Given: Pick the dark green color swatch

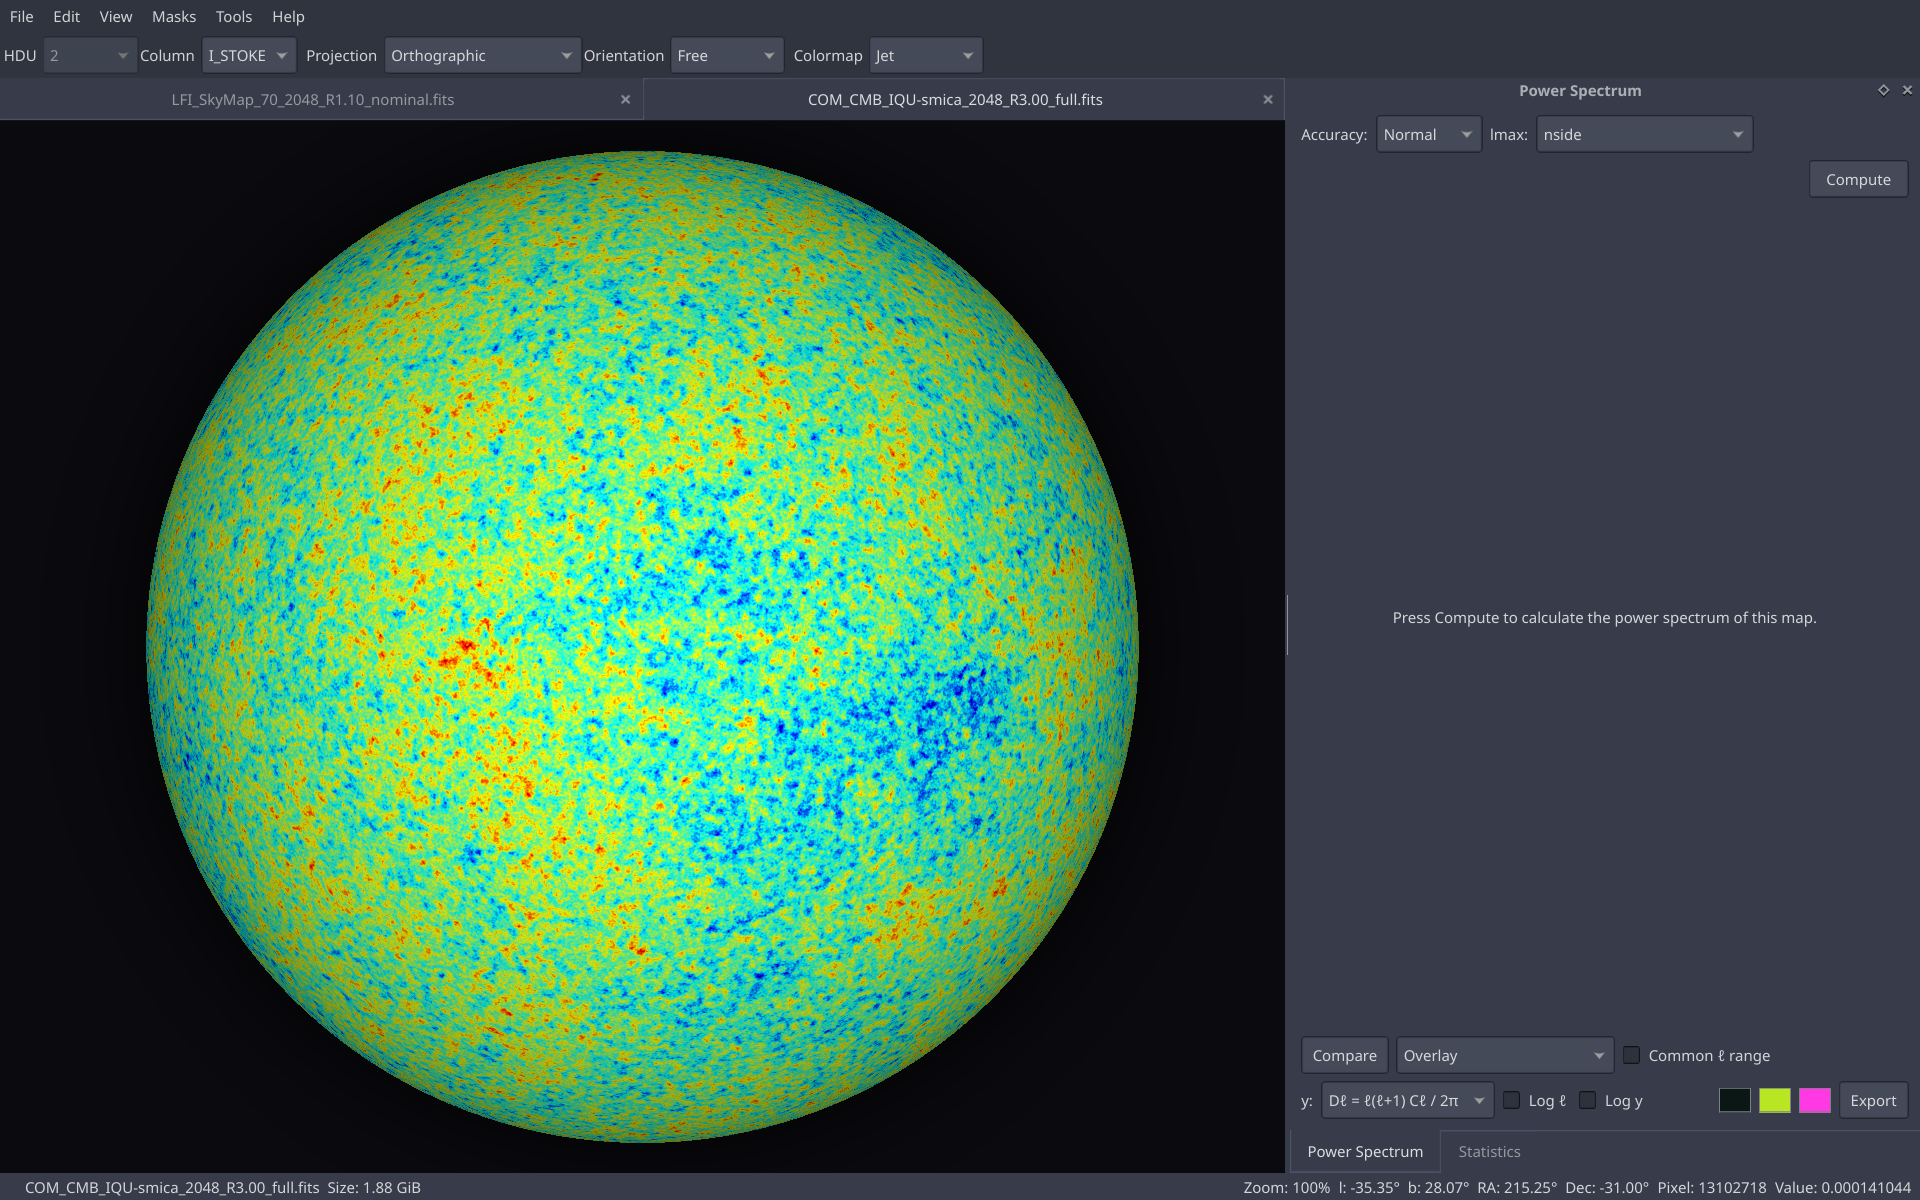Looking at the screenshot, I should coord(1734,1100).
